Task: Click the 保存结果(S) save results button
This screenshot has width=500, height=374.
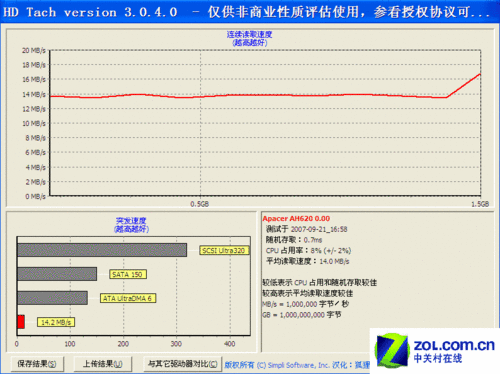Action: pos(37,364)
